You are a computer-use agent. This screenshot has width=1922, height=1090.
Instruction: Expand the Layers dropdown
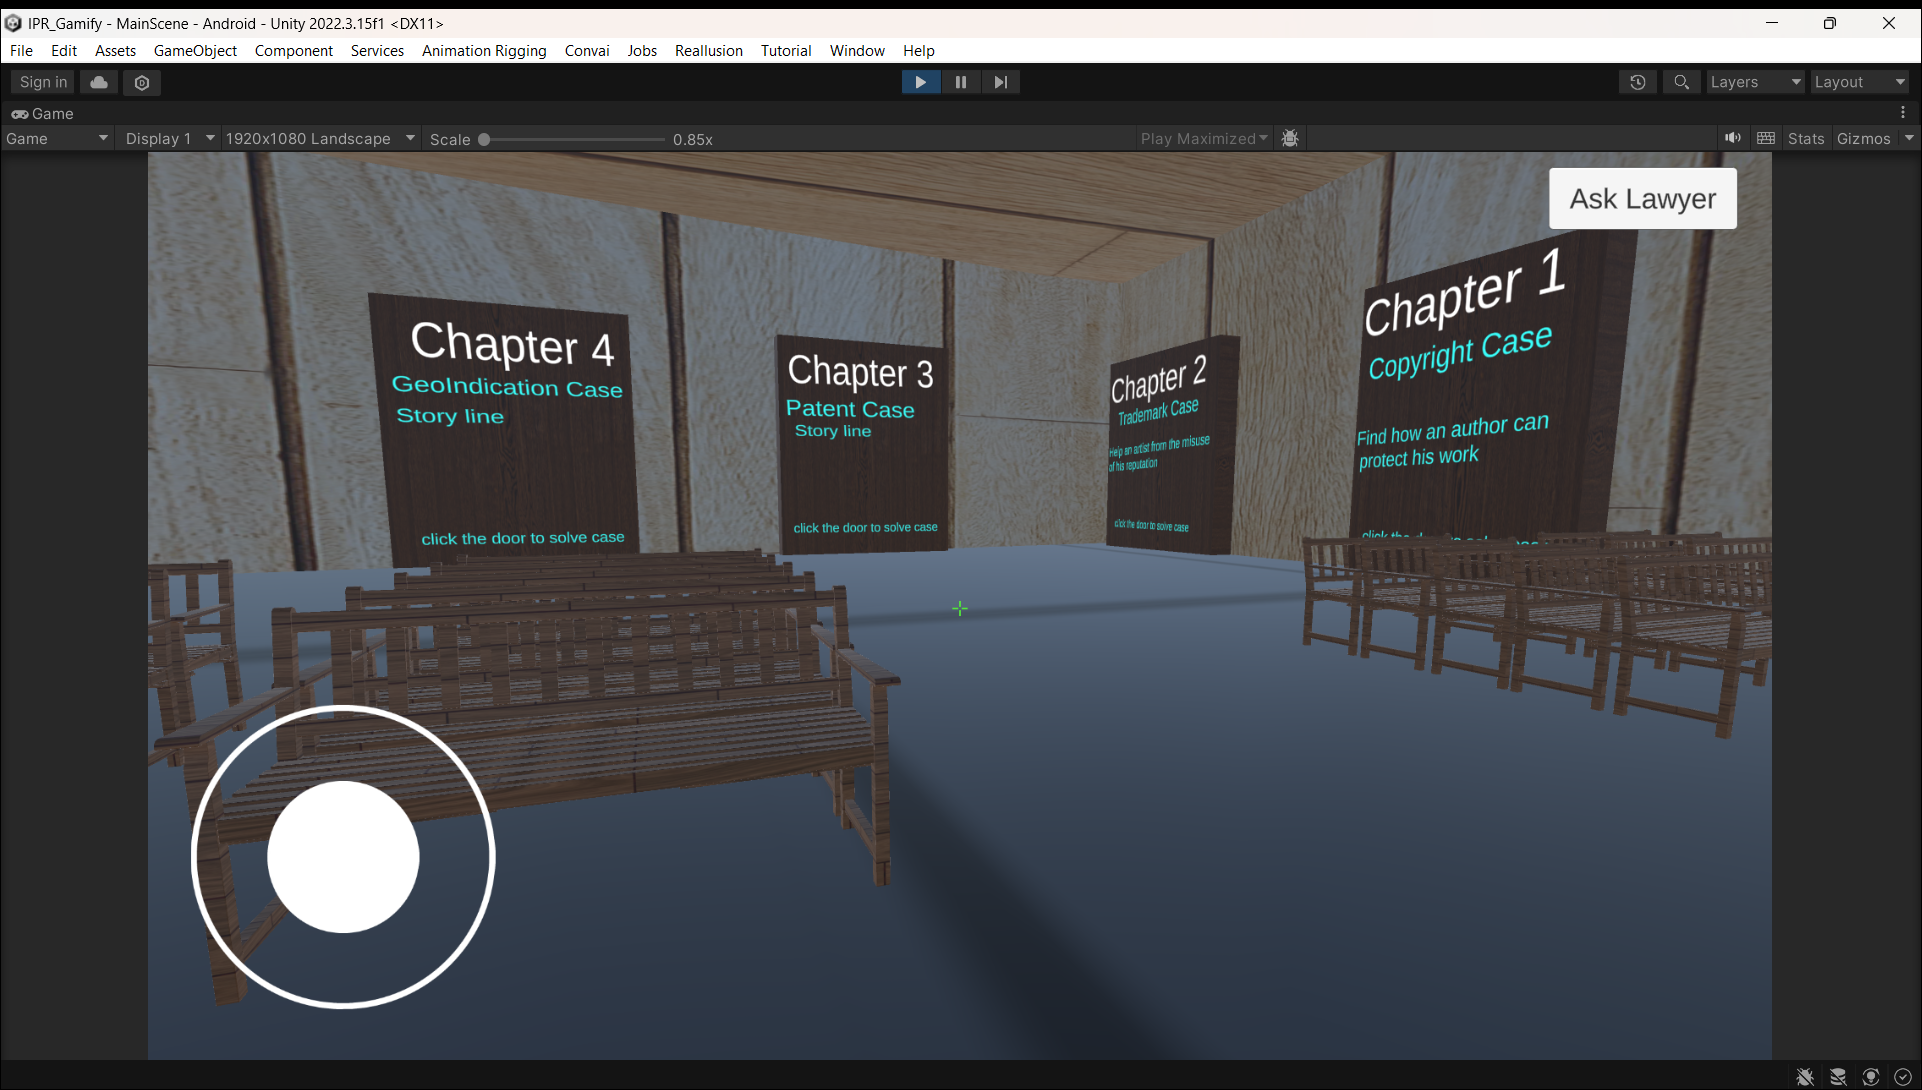tap(1754, 82)
